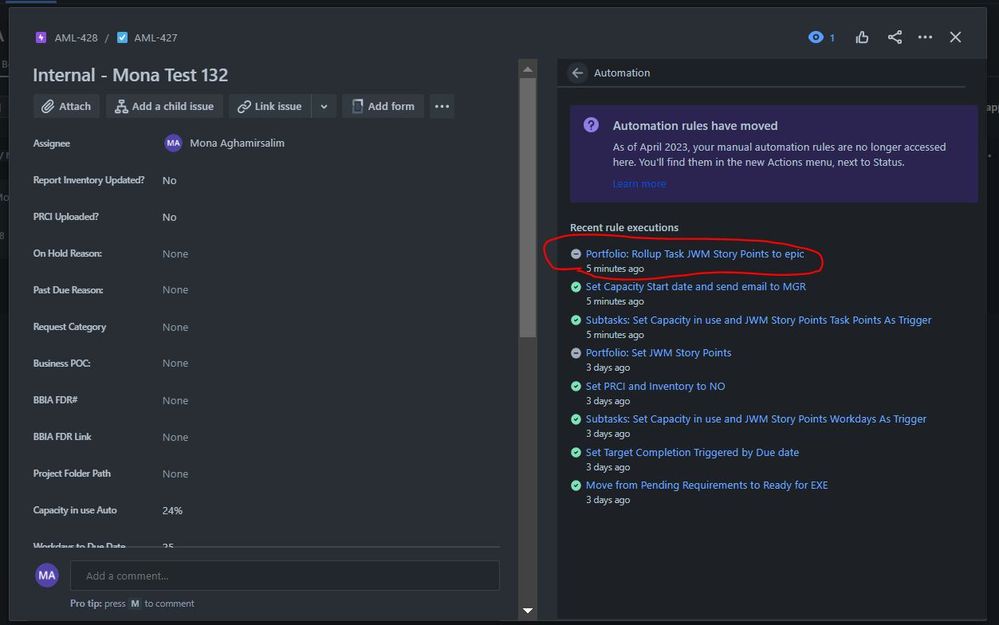Set the On Hold Reason field
Screen dimensions: 999x625
175,254
